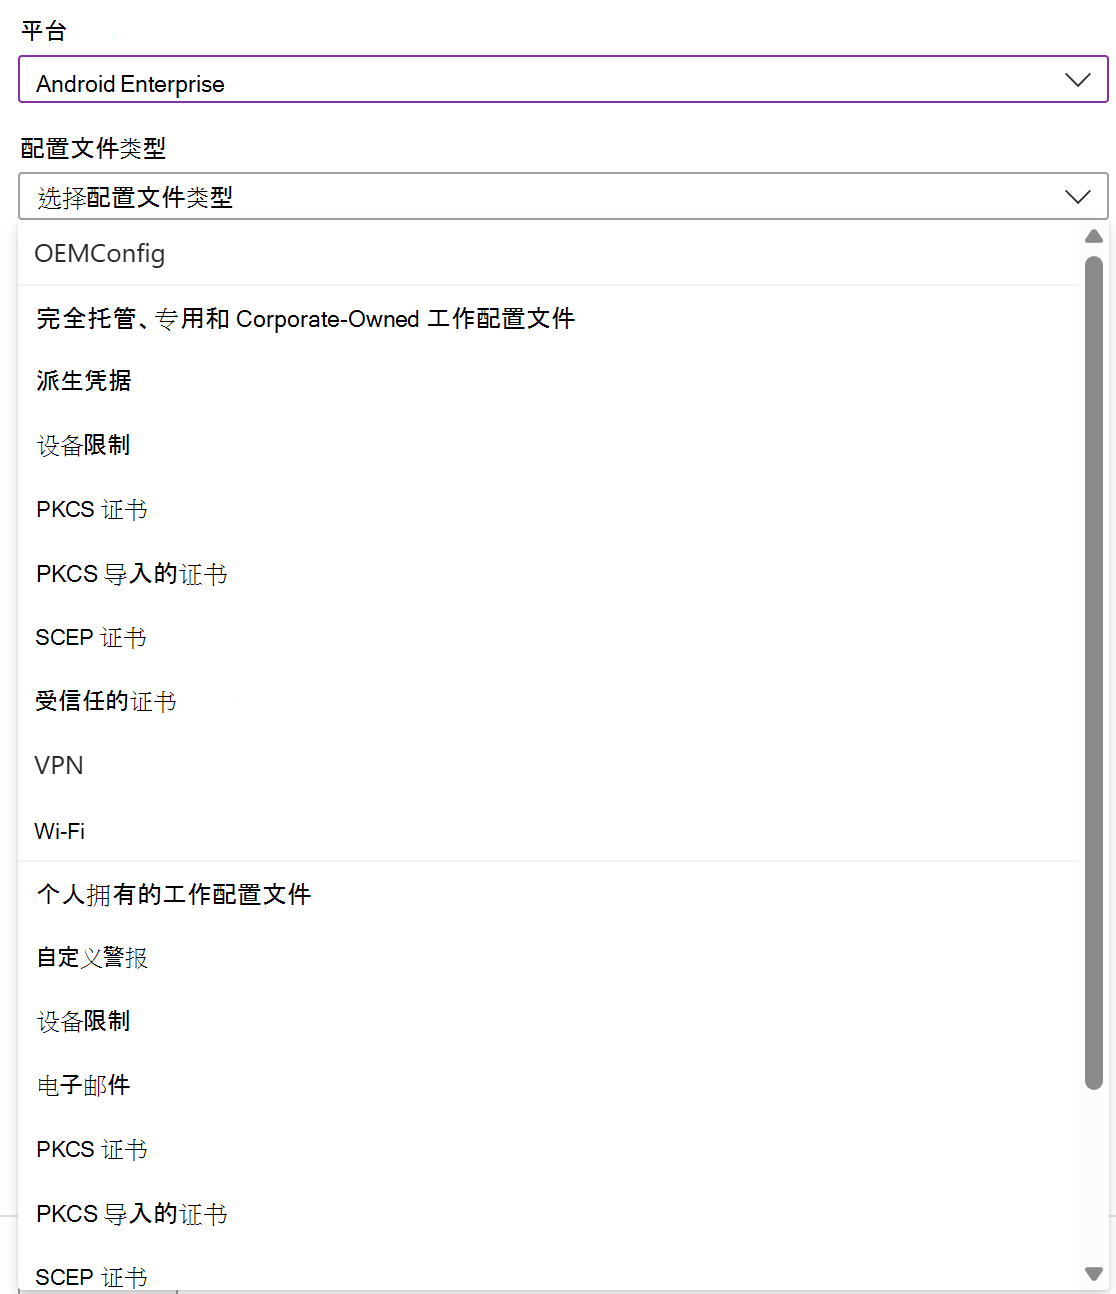Select 自定义警报 option
The image size is (1116, 1294).
549,957
